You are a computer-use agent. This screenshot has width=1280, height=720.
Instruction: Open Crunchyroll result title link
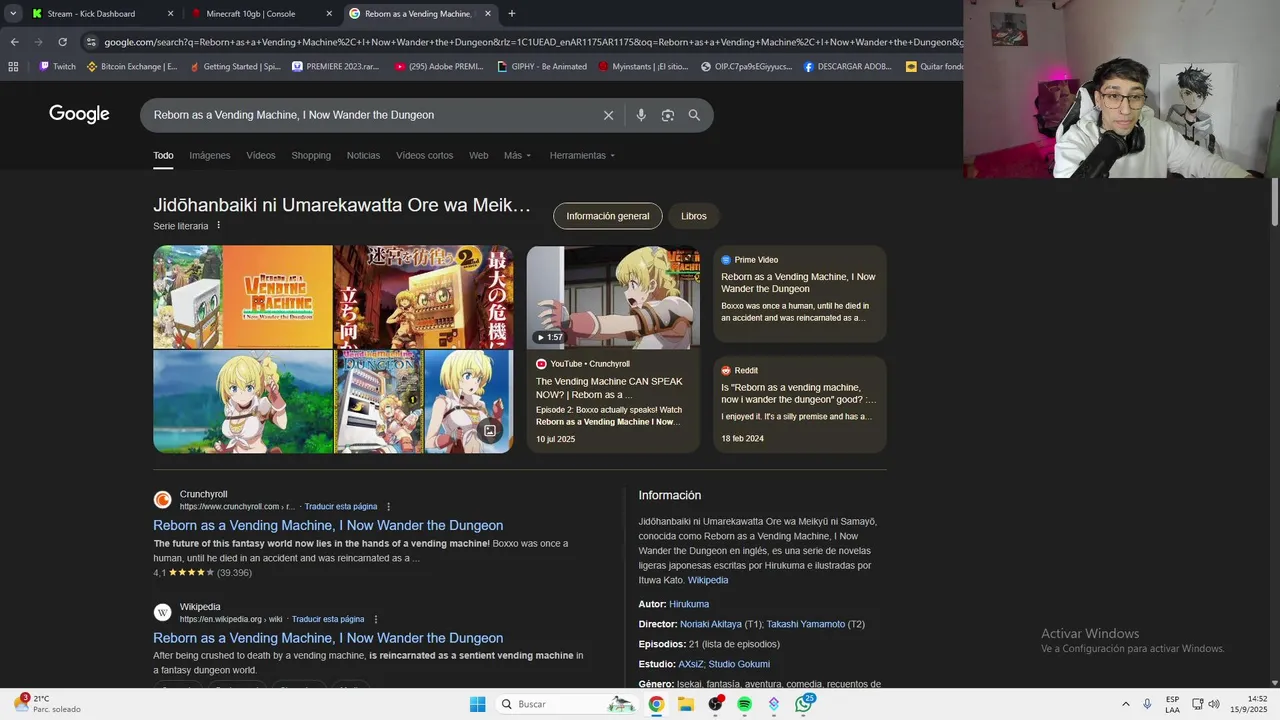328,526
